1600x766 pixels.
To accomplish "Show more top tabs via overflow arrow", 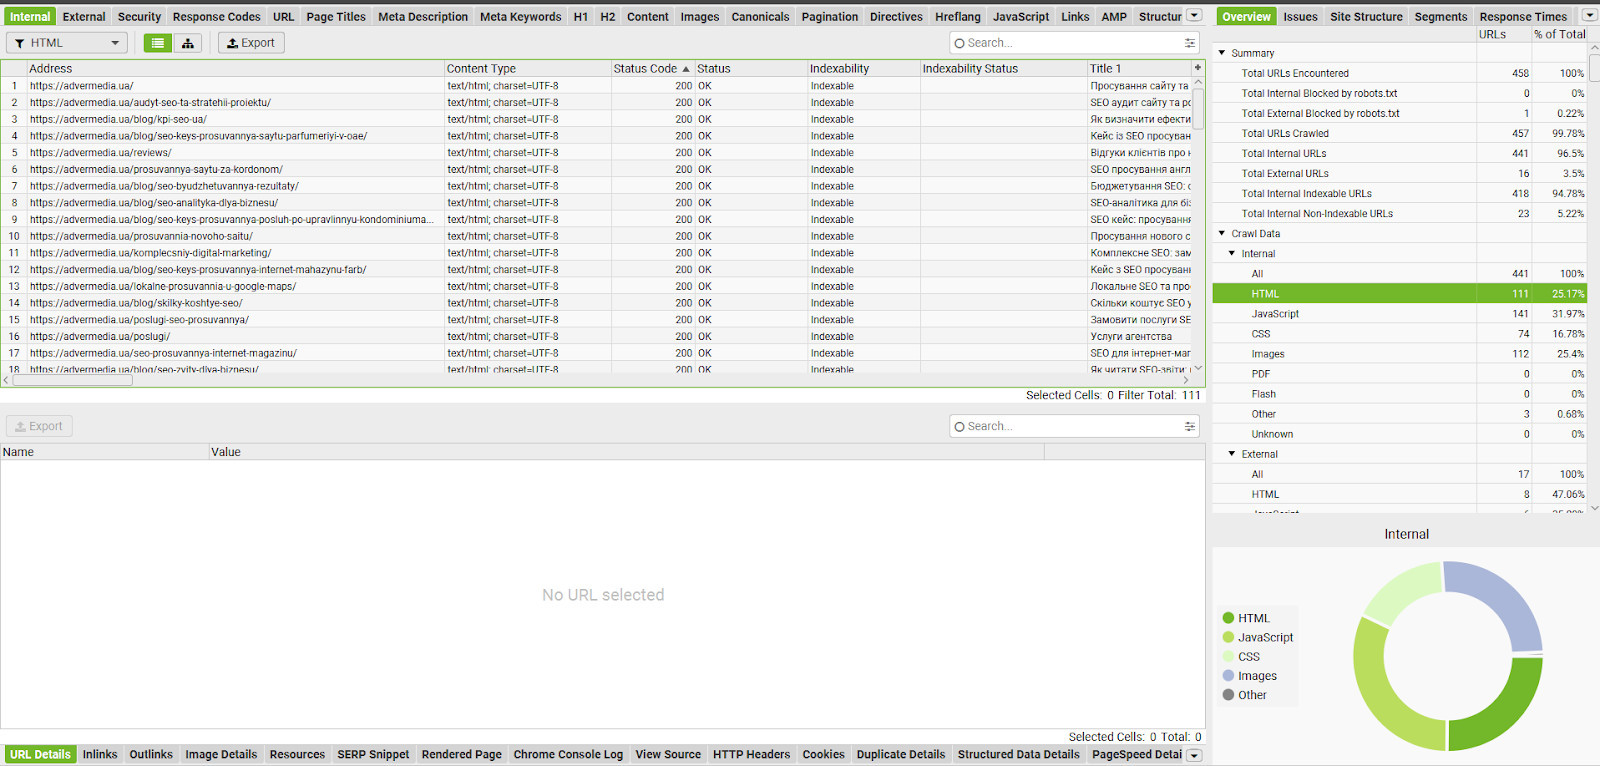I will [x=1194, y=16].
